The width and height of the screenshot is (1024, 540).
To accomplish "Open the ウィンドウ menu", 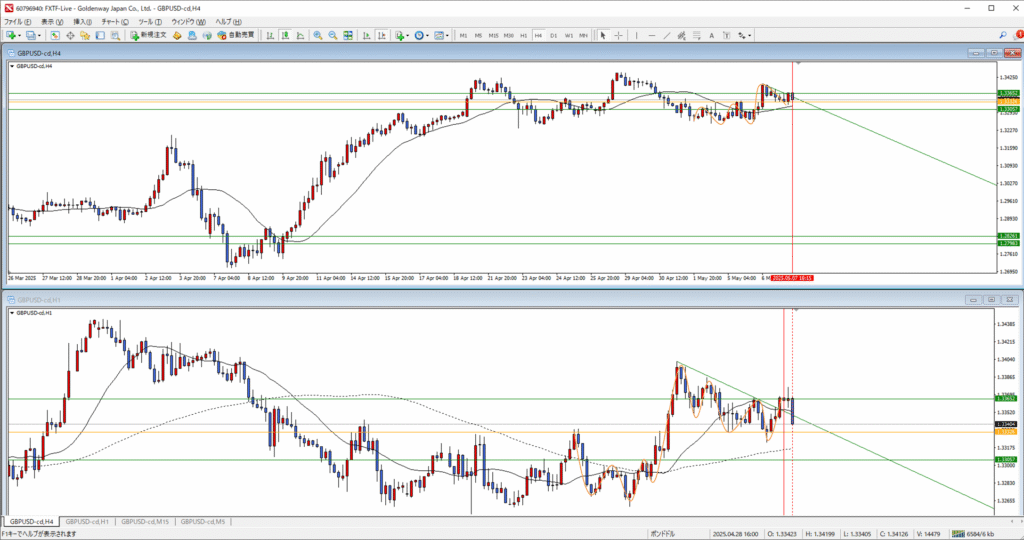I will pyautogui.click(x=188, y=22).
